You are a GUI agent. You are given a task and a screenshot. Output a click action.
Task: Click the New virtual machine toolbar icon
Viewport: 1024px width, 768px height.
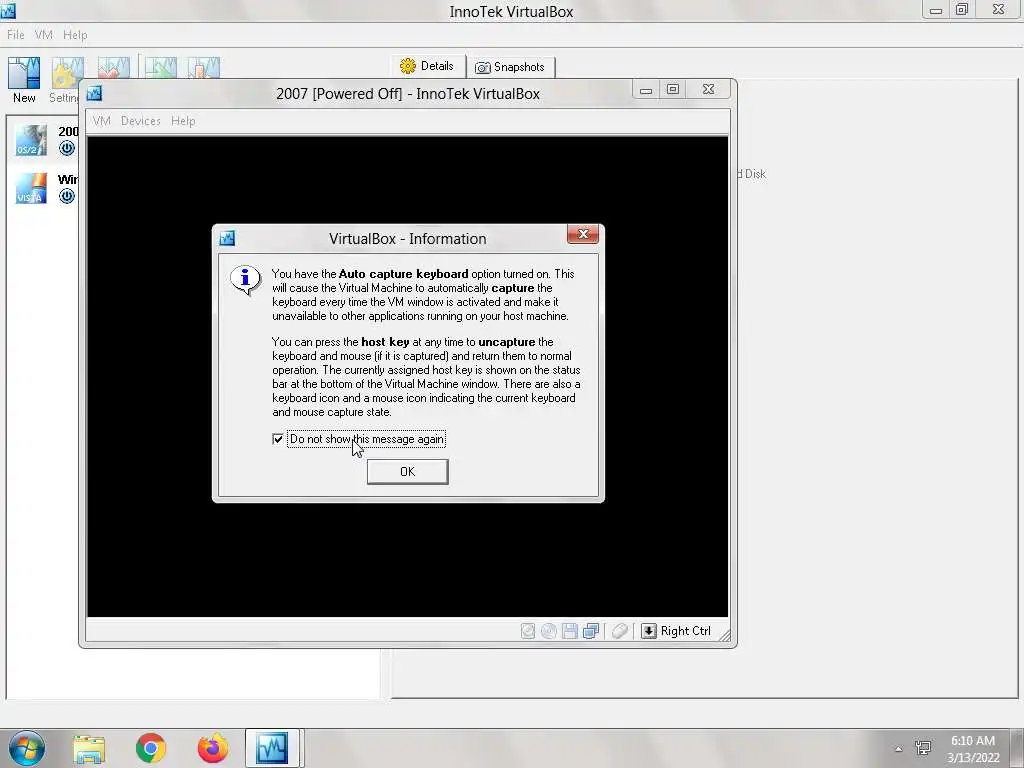coord(24,72)
